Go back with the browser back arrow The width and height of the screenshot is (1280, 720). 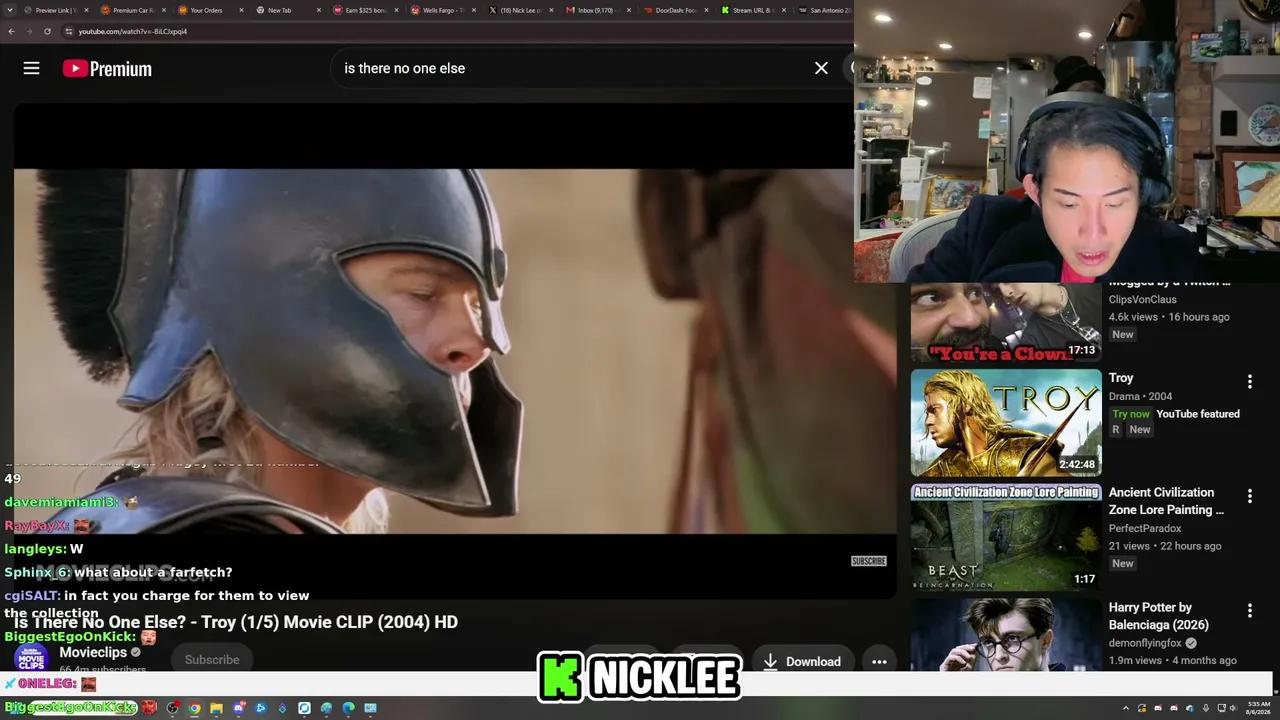11,31
